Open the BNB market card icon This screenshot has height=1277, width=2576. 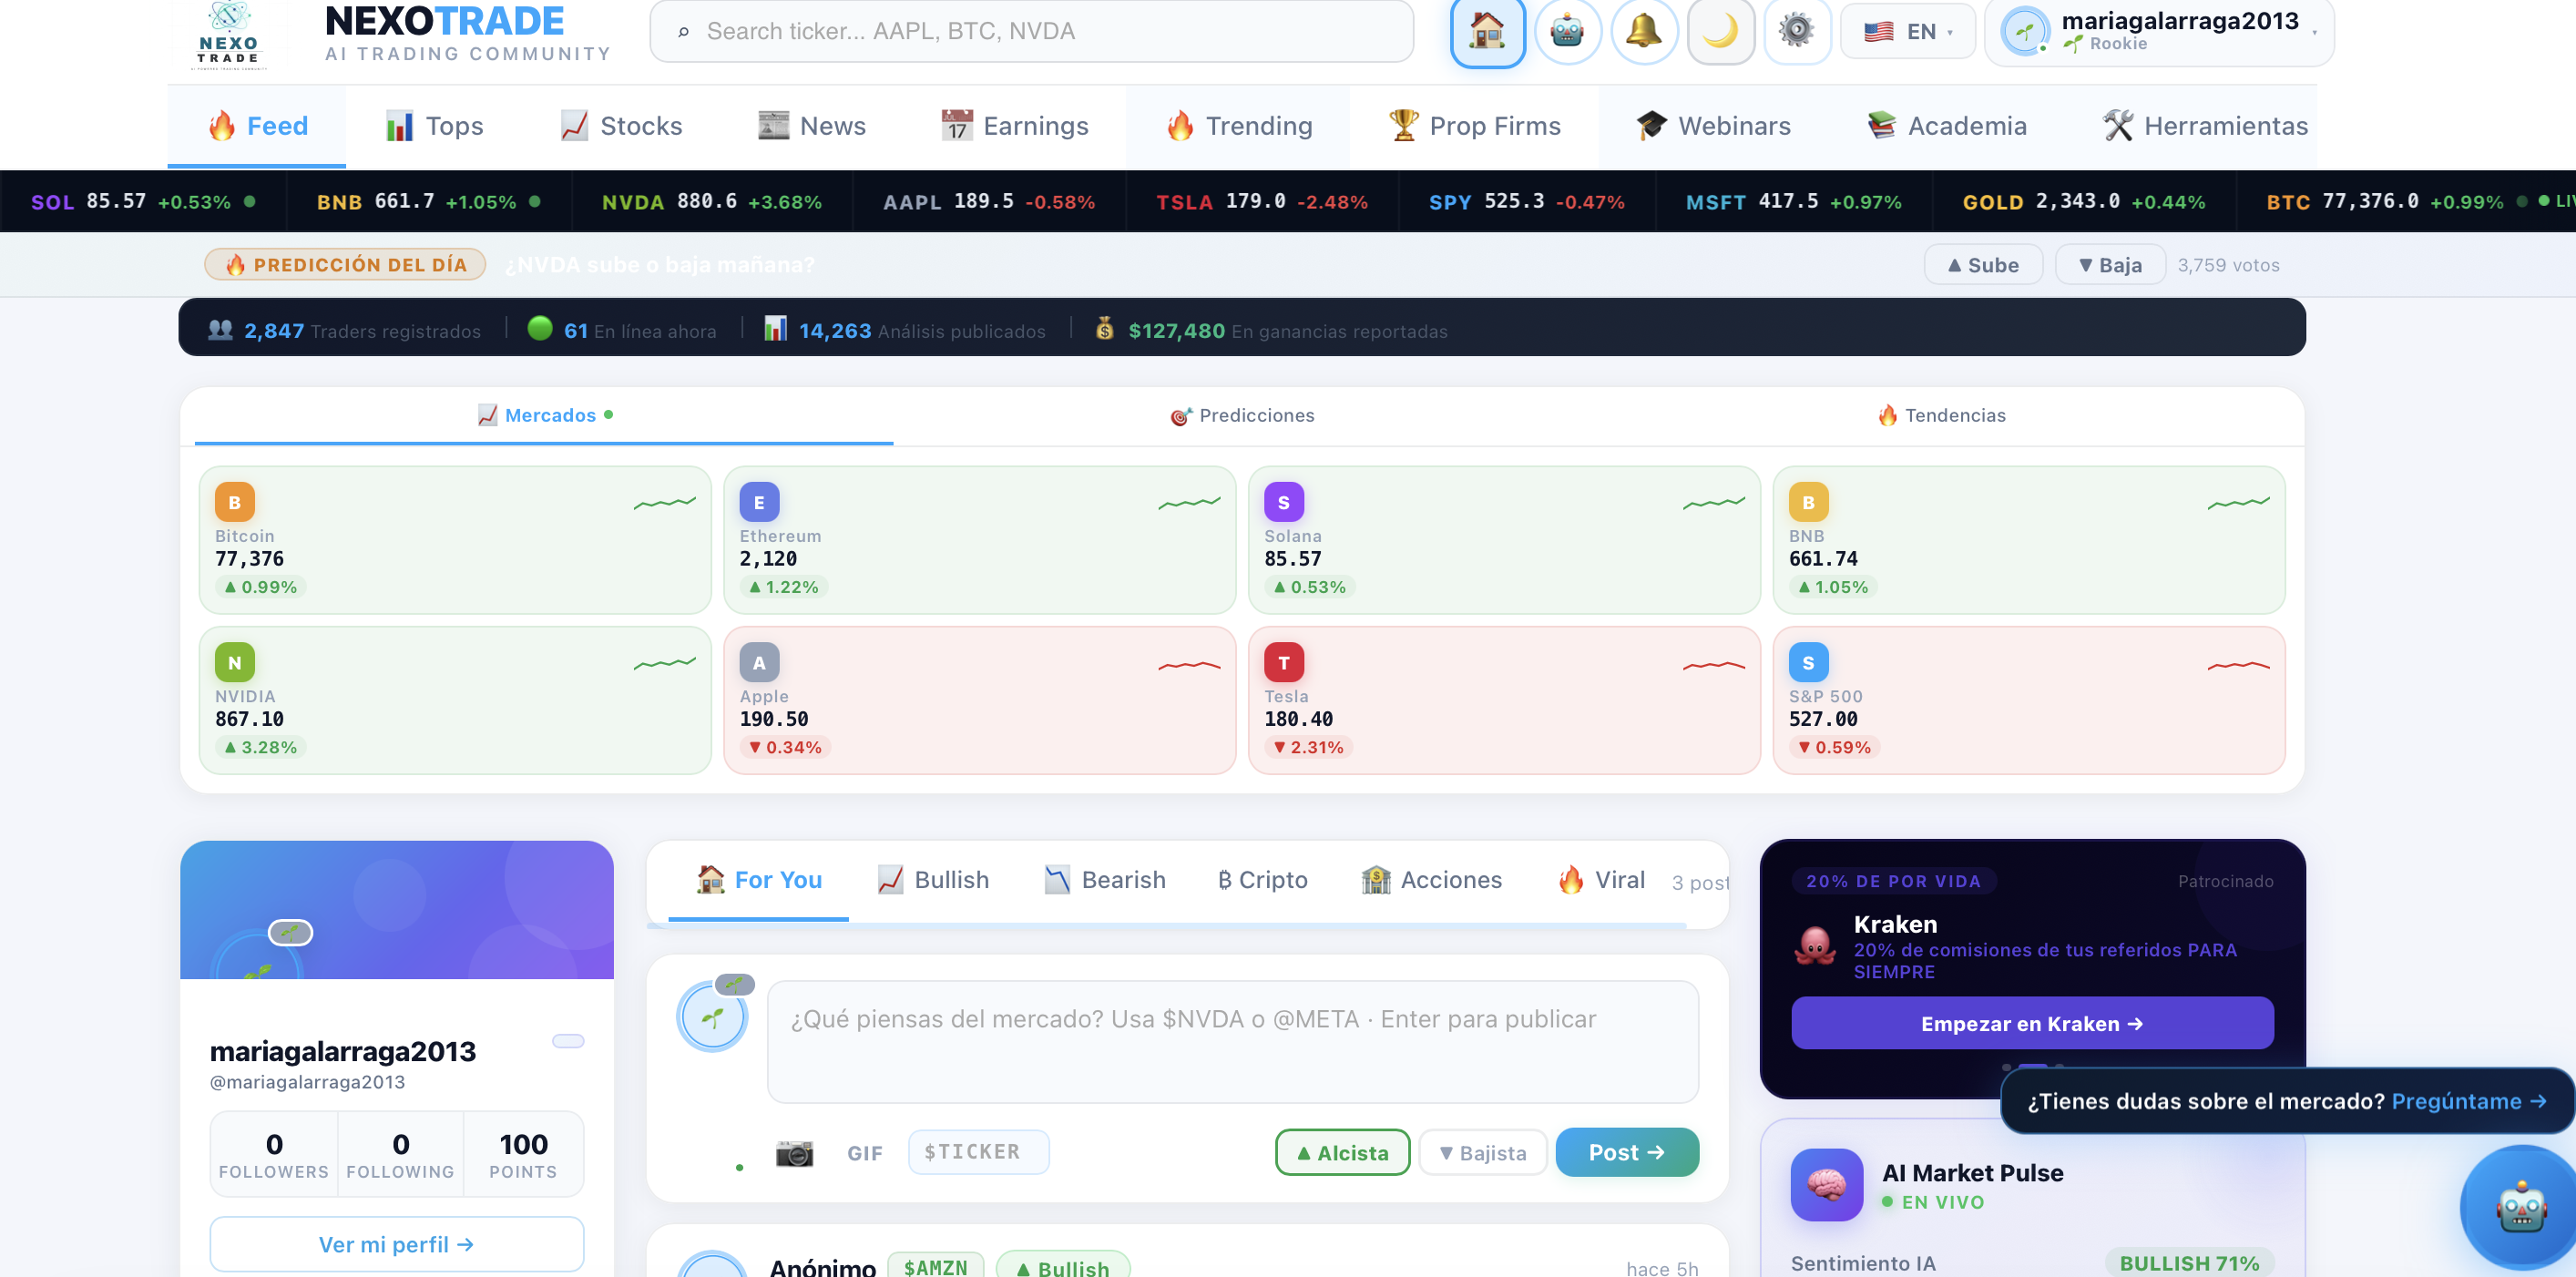point(1808,502)
